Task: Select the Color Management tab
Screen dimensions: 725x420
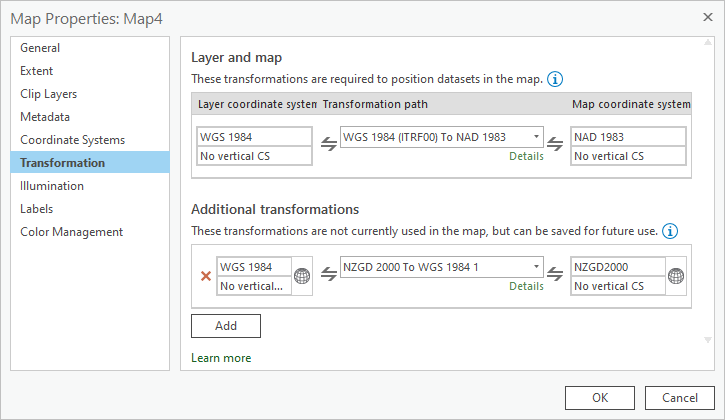Action: [72, 232]
